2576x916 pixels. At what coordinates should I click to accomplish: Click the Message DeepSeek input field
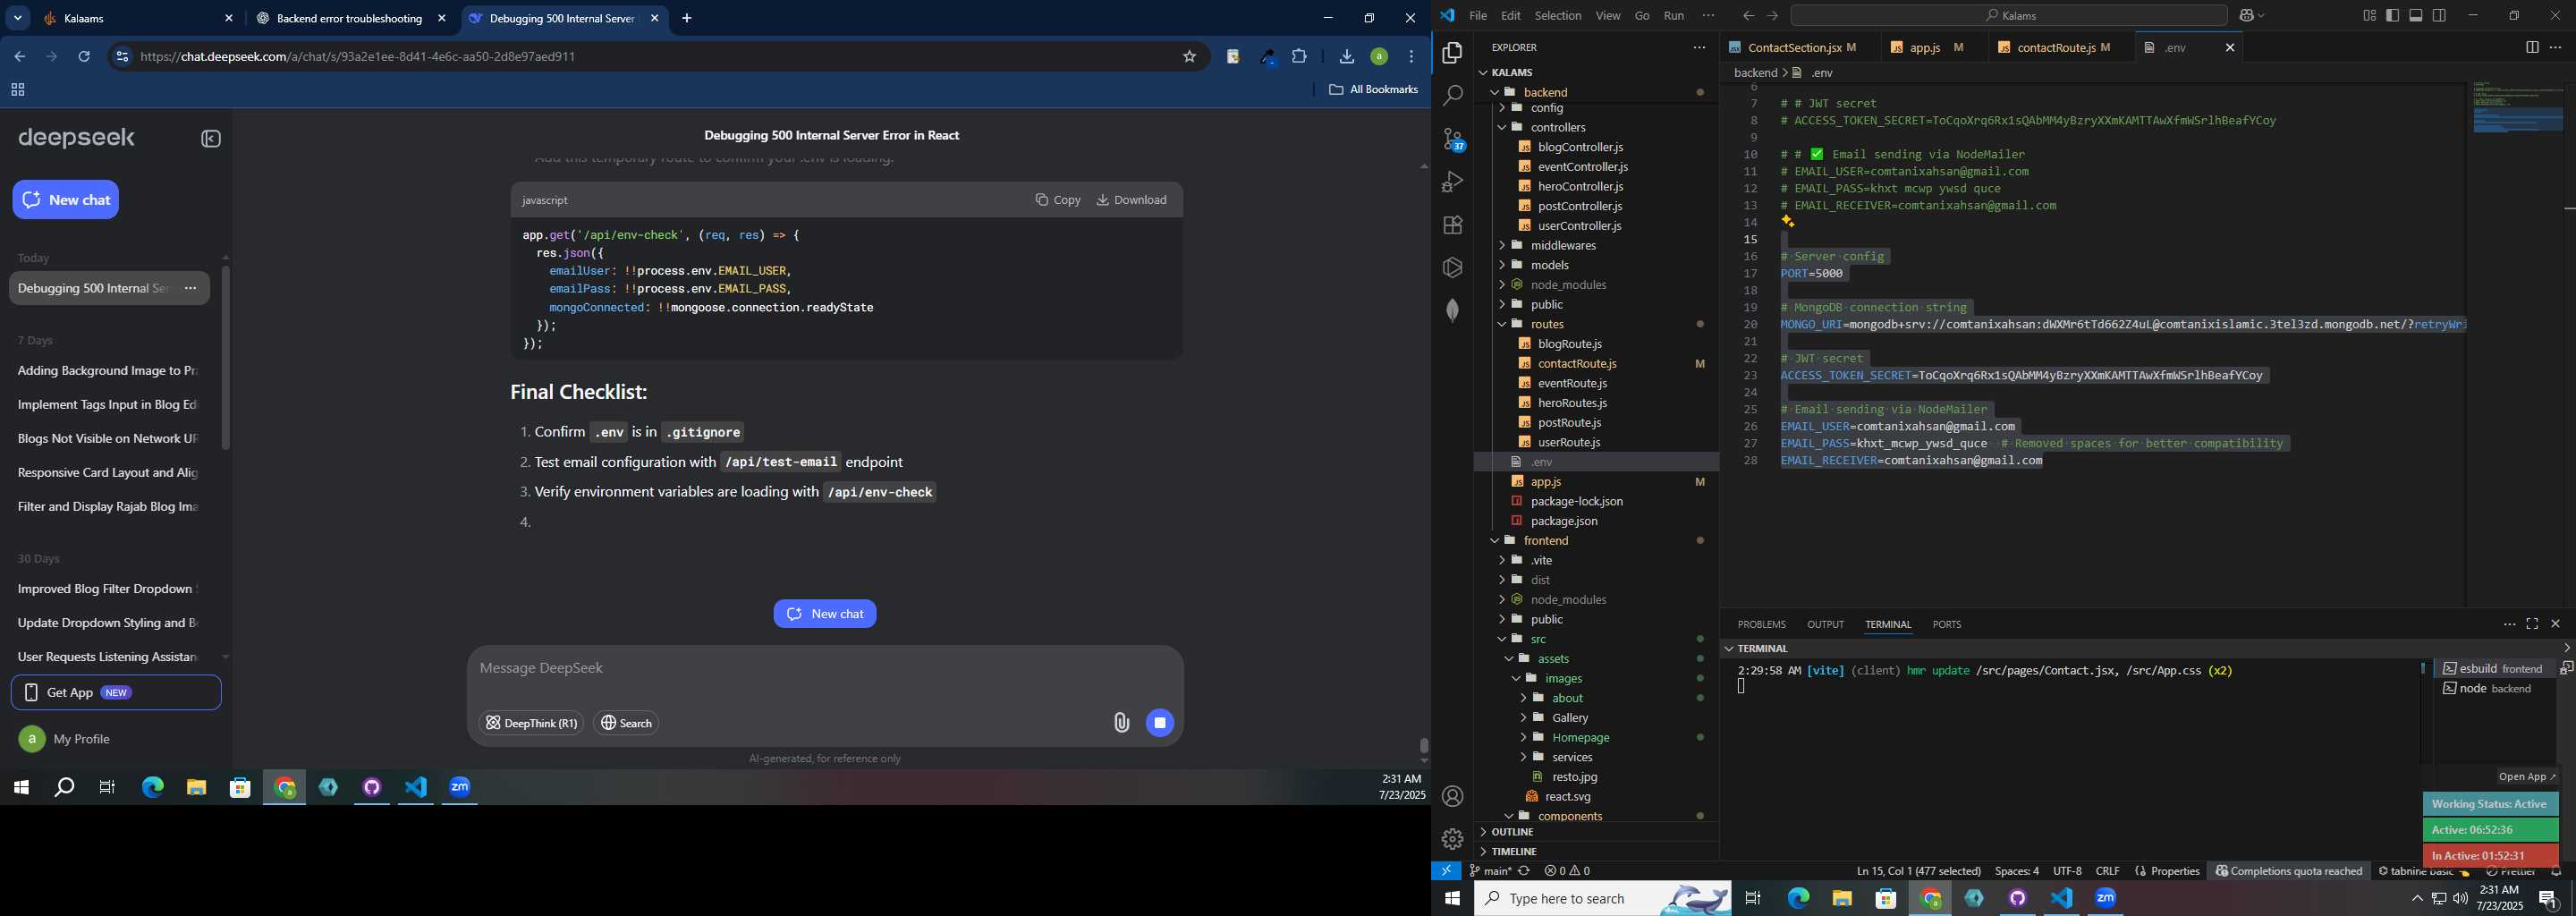(825, 668)
